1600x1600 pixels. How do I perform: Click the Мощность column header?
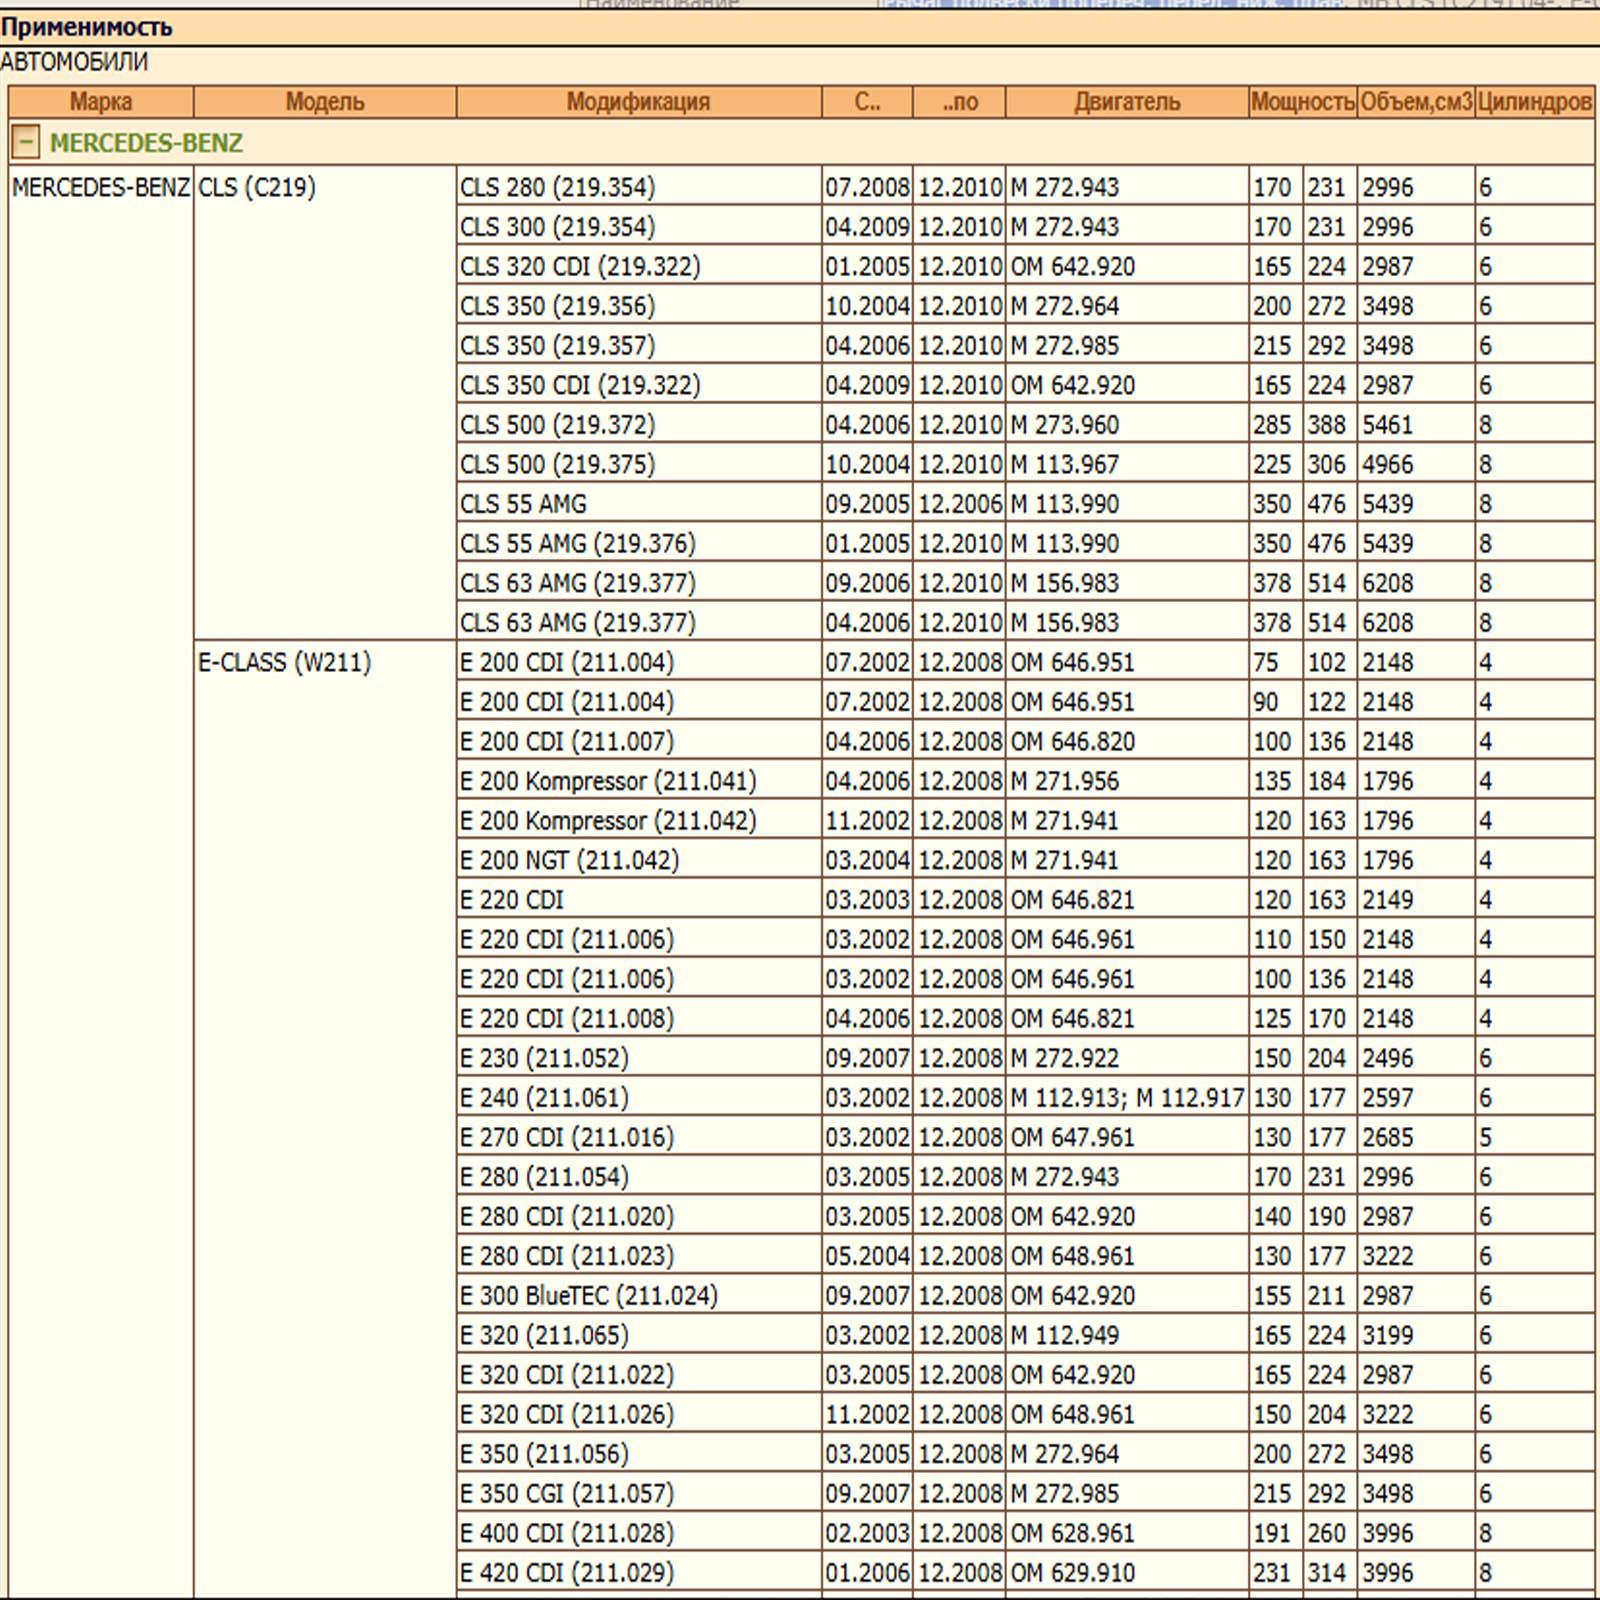[1303, 102]
